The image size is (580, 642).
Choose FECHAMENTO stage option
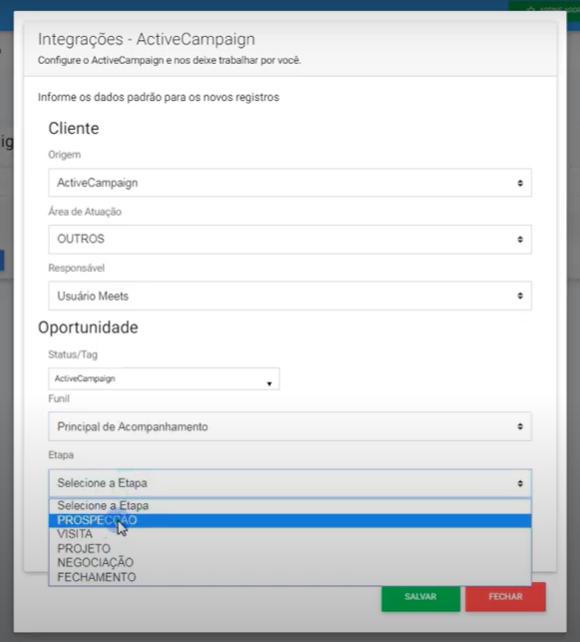290,577
